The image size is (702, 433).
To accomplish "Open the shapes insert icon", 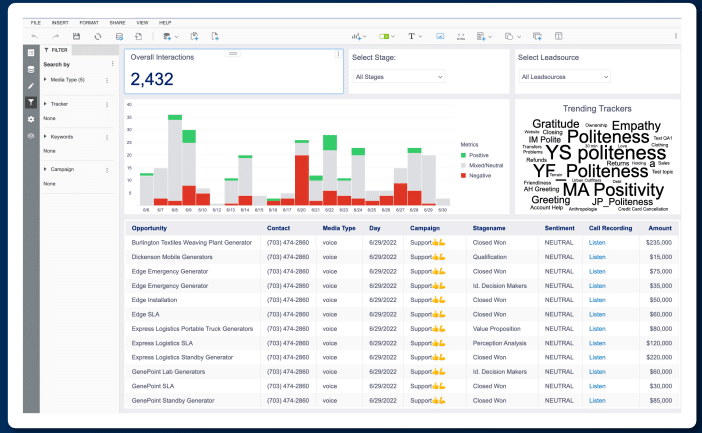I will [509, 36].
